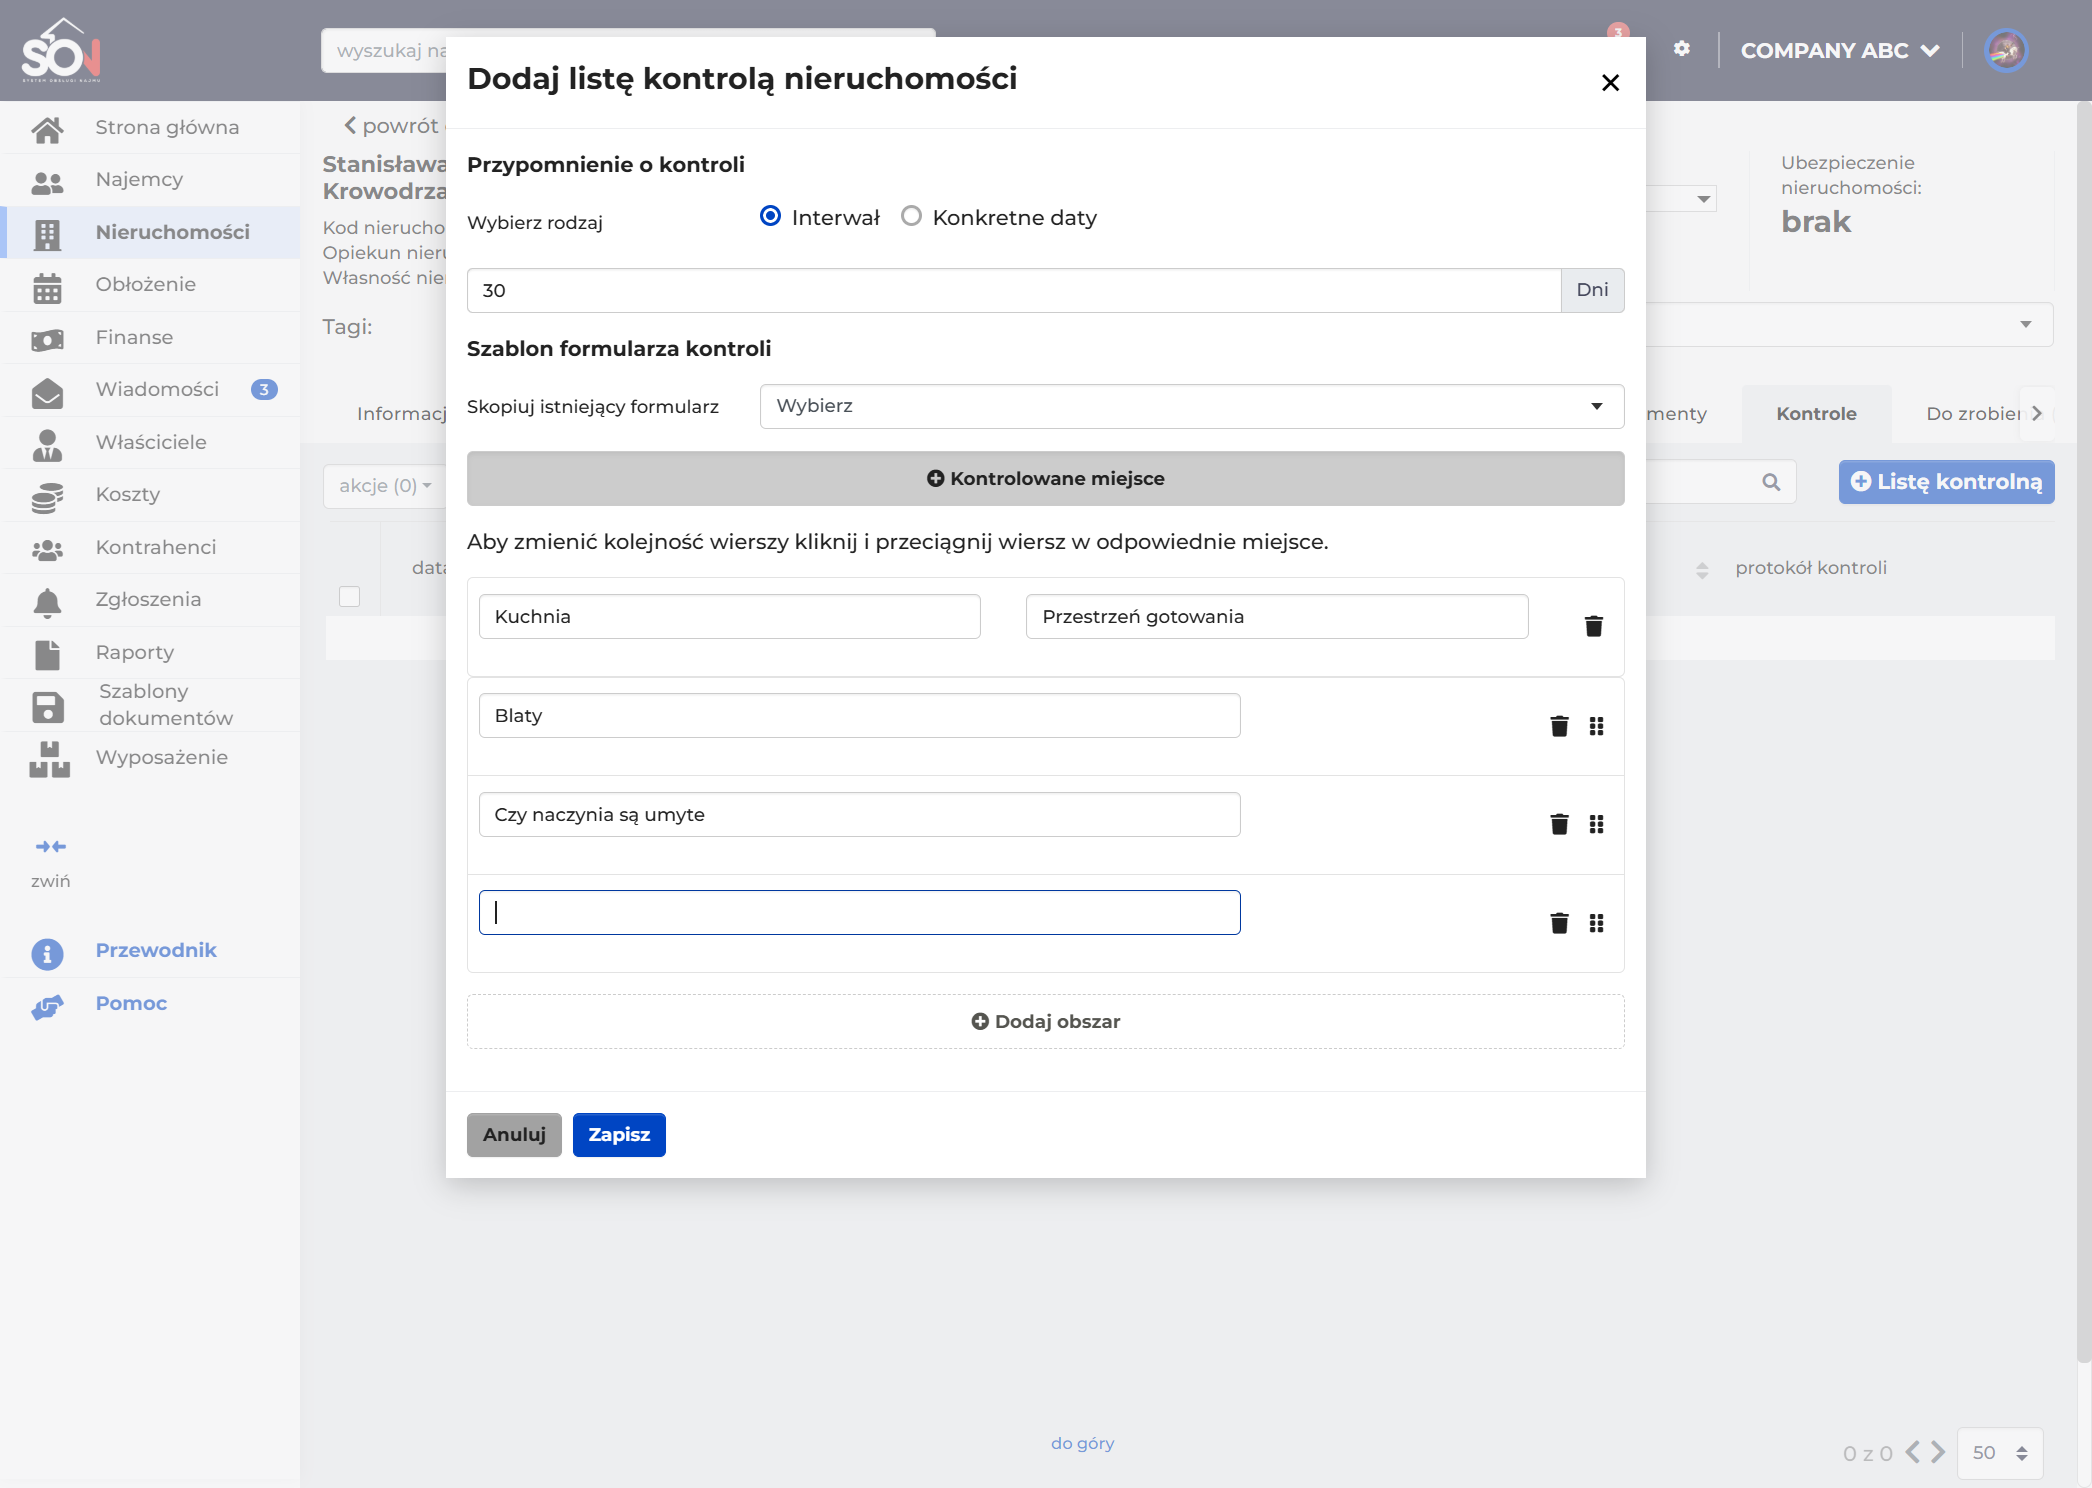Open user avatar menu
The image size is (2092, 1488).
[2005, 50]
